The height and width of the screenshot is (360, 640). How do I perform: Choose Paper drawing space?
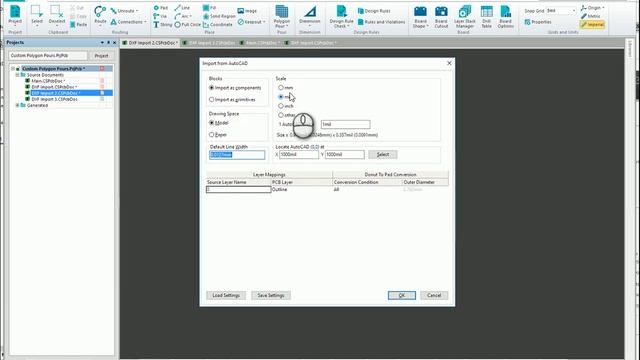(218, 135)
